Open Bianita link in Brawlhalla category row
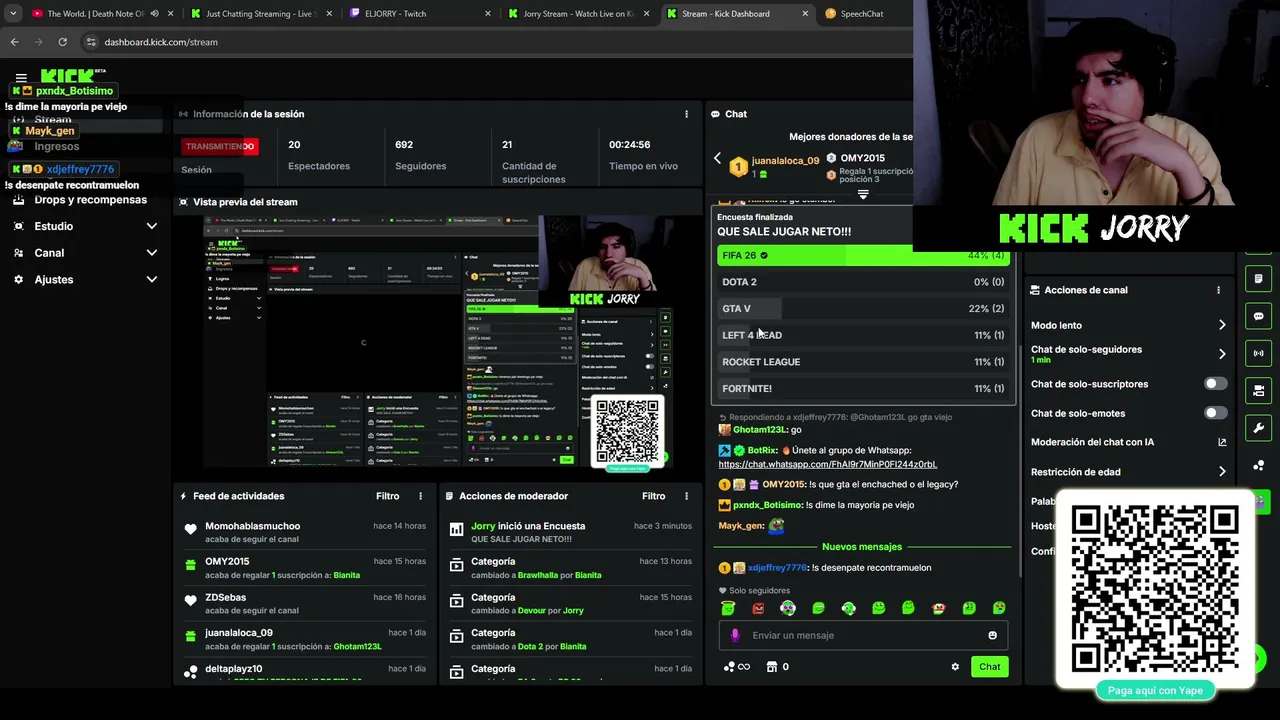 tap(588, 575)
